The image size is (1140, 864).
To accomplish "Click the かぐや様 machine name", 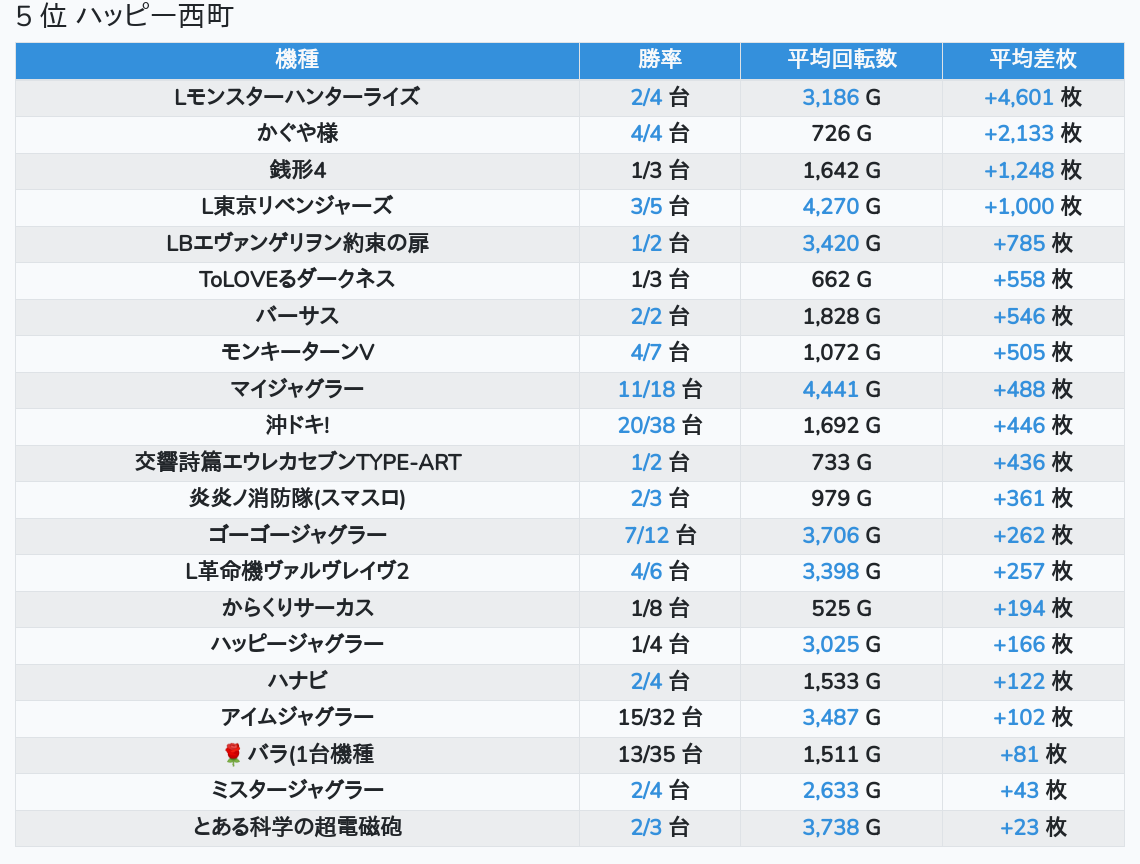I will (x=297, y=133).
